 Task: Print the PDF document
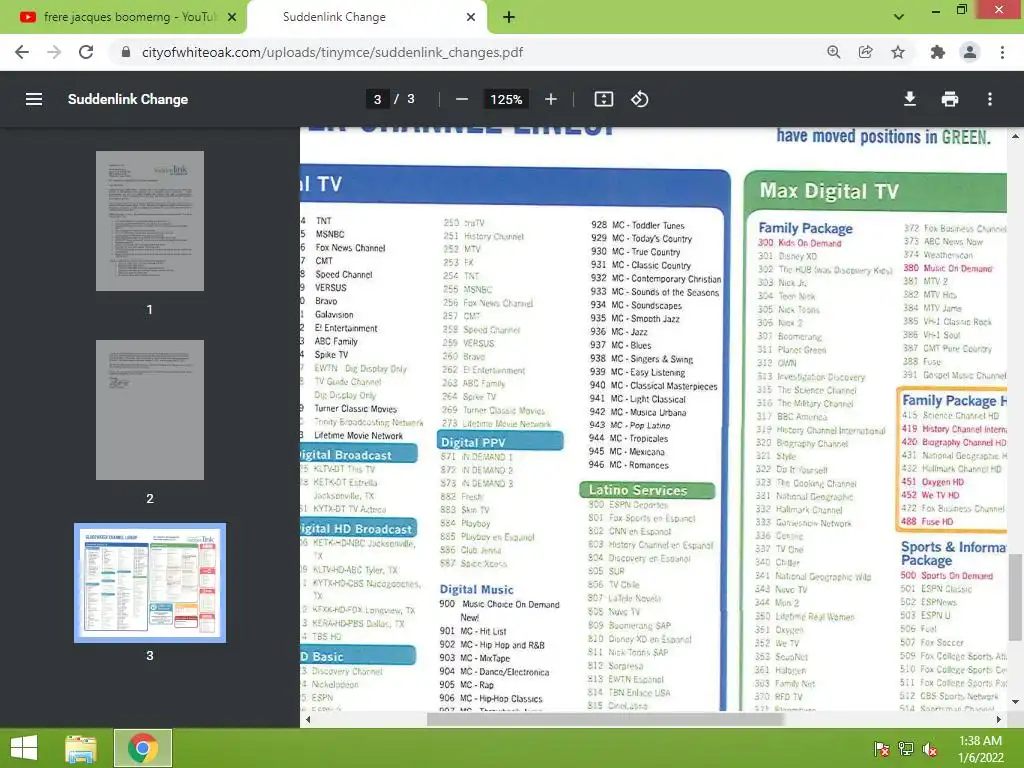click(x=950, y=99)
